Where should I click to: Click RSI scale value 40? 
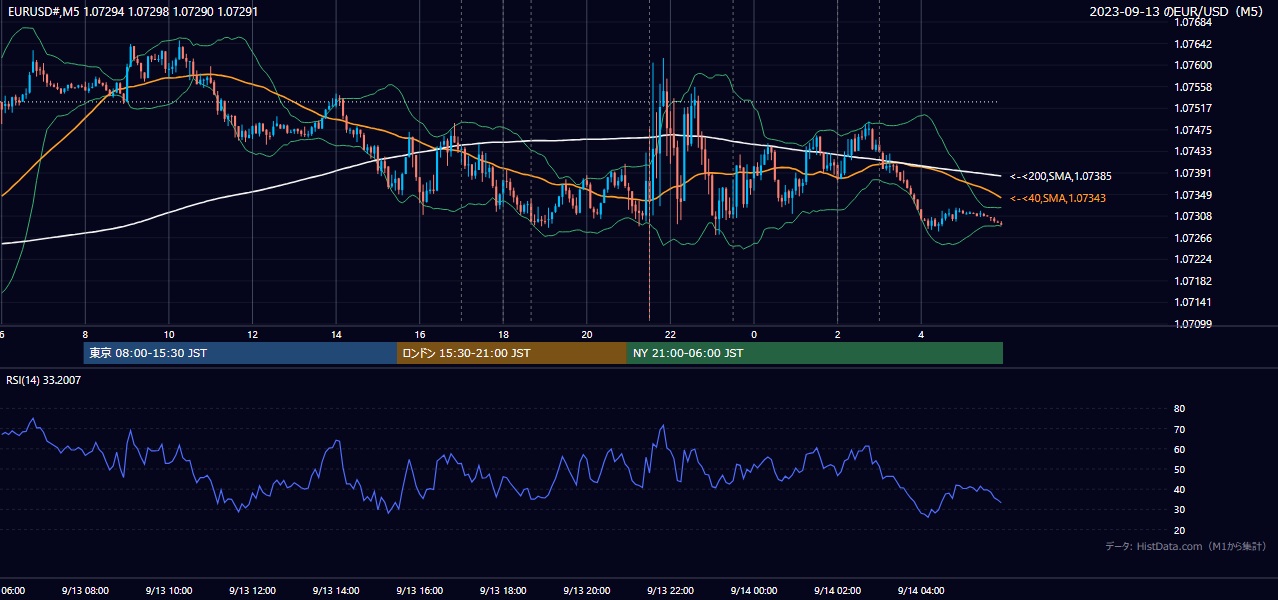(x=1179, y=489)
